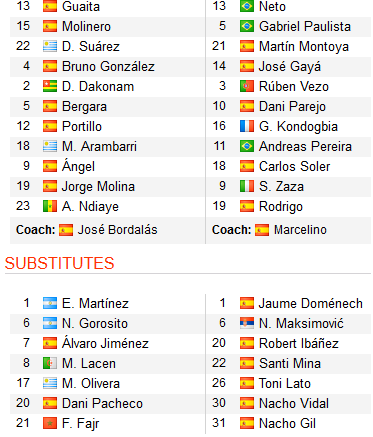Open player Dani Parejo
373x437 pixels.
click(x=292, y=107)
